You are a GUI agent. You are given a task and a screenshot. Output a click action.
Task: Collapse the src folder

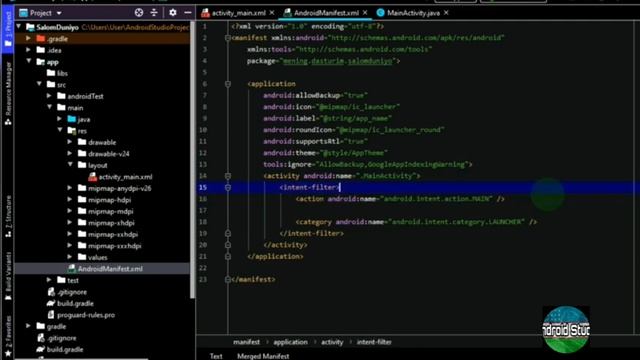point(39,84)
